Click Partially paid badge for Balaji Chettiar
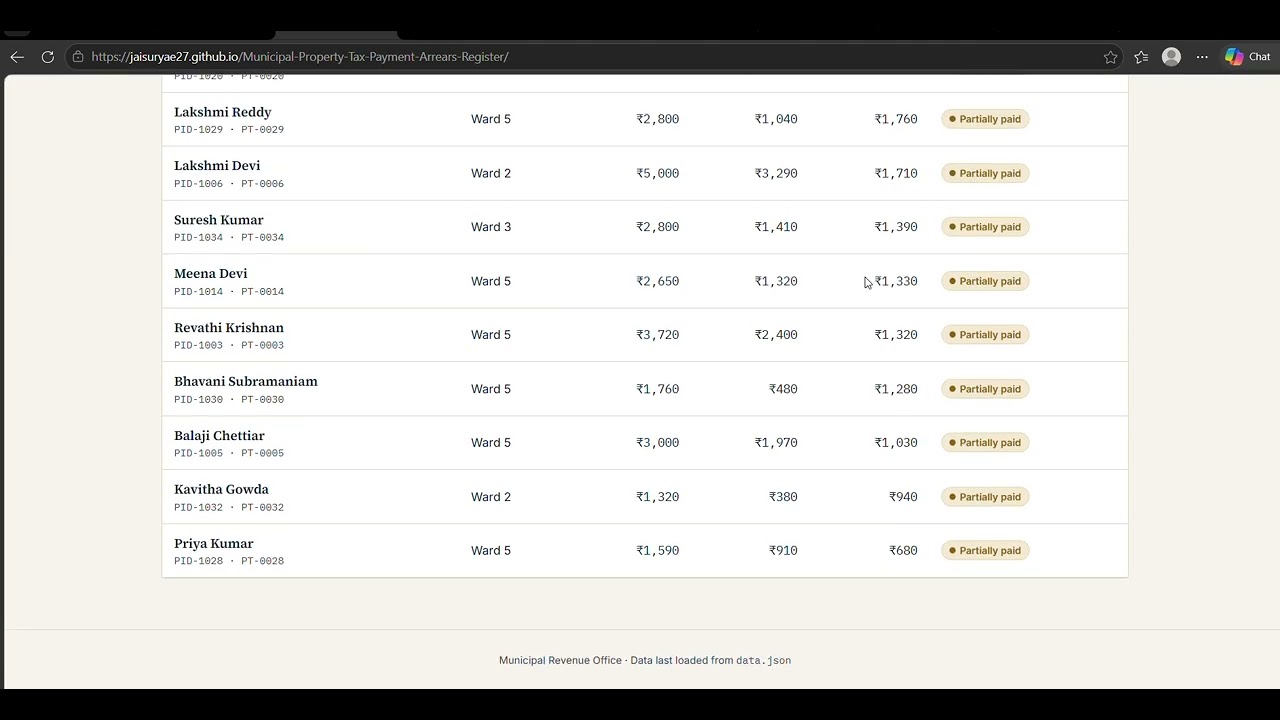This screenshot has width=1280, height=720. [985, 443]
